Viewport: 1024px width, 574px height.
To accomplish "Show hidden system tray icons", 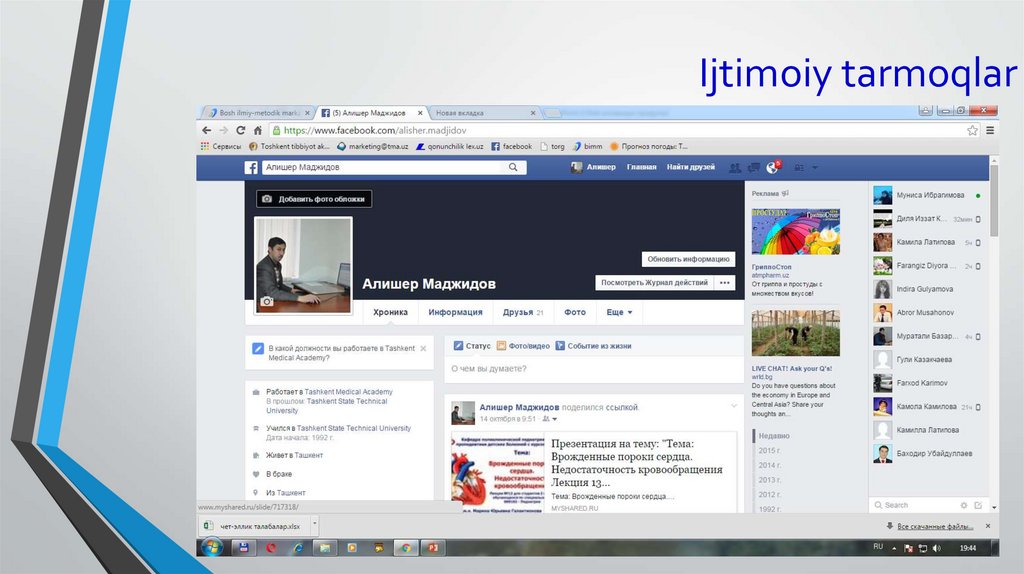I will pos(894,549).
